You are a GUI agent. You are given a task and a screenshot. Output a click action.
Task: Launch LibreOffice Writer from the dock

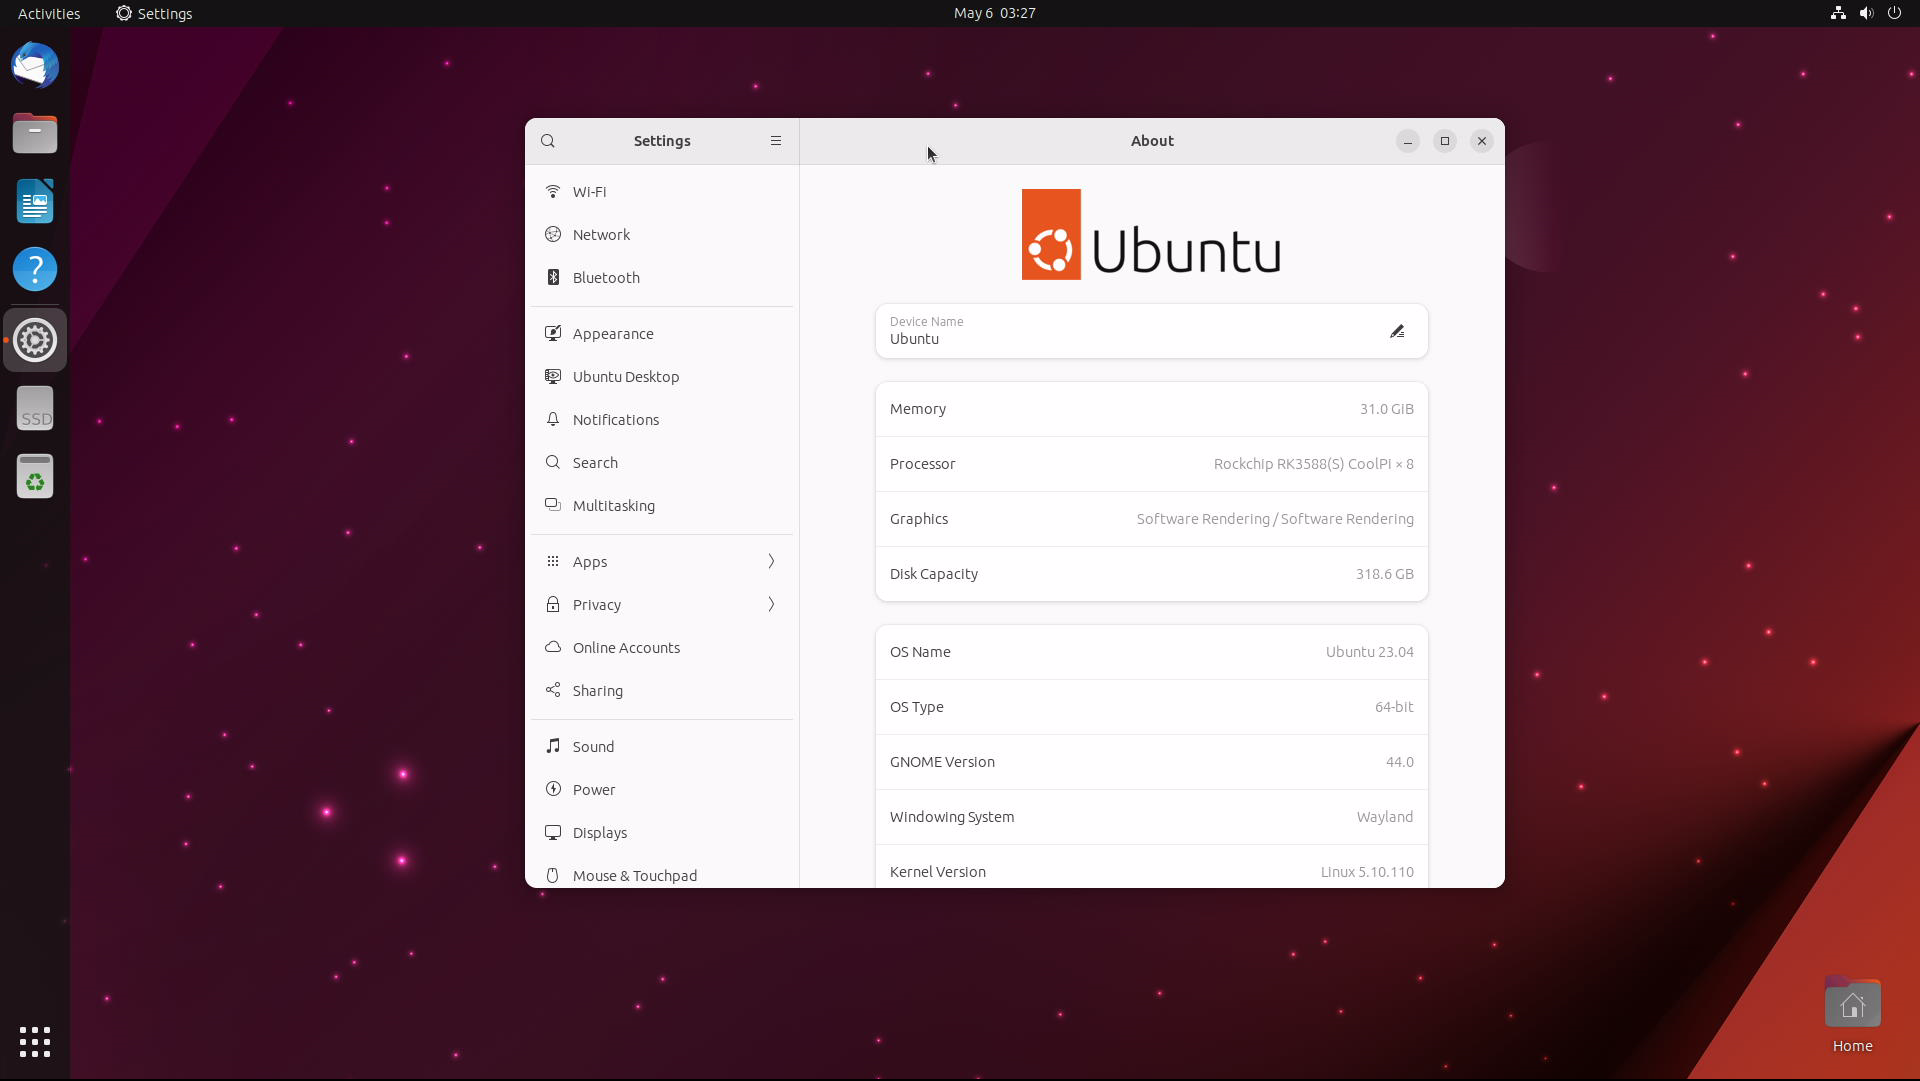pyautogui.click(x=35, y=201)
